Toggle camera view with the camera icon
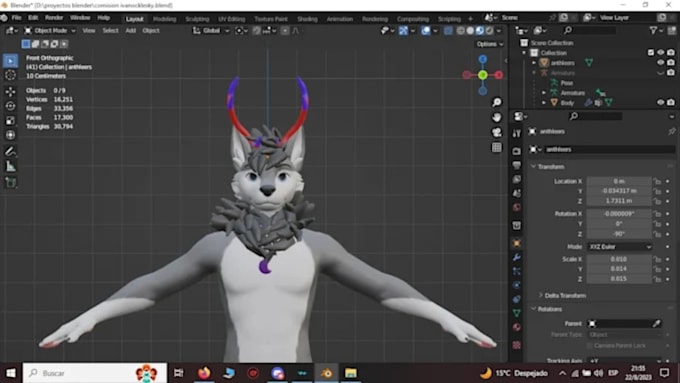The image size is (680, 383). click(x=497, y=132)
